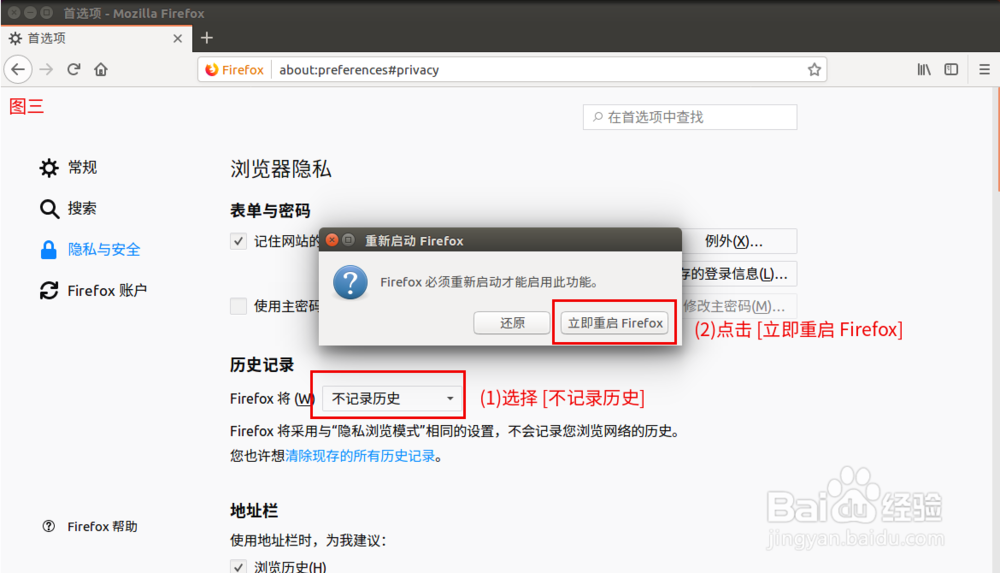Click the page vertical scrollbar
Image resolution: width=1000 pixels, height=573 pixels.
point(996,139)
